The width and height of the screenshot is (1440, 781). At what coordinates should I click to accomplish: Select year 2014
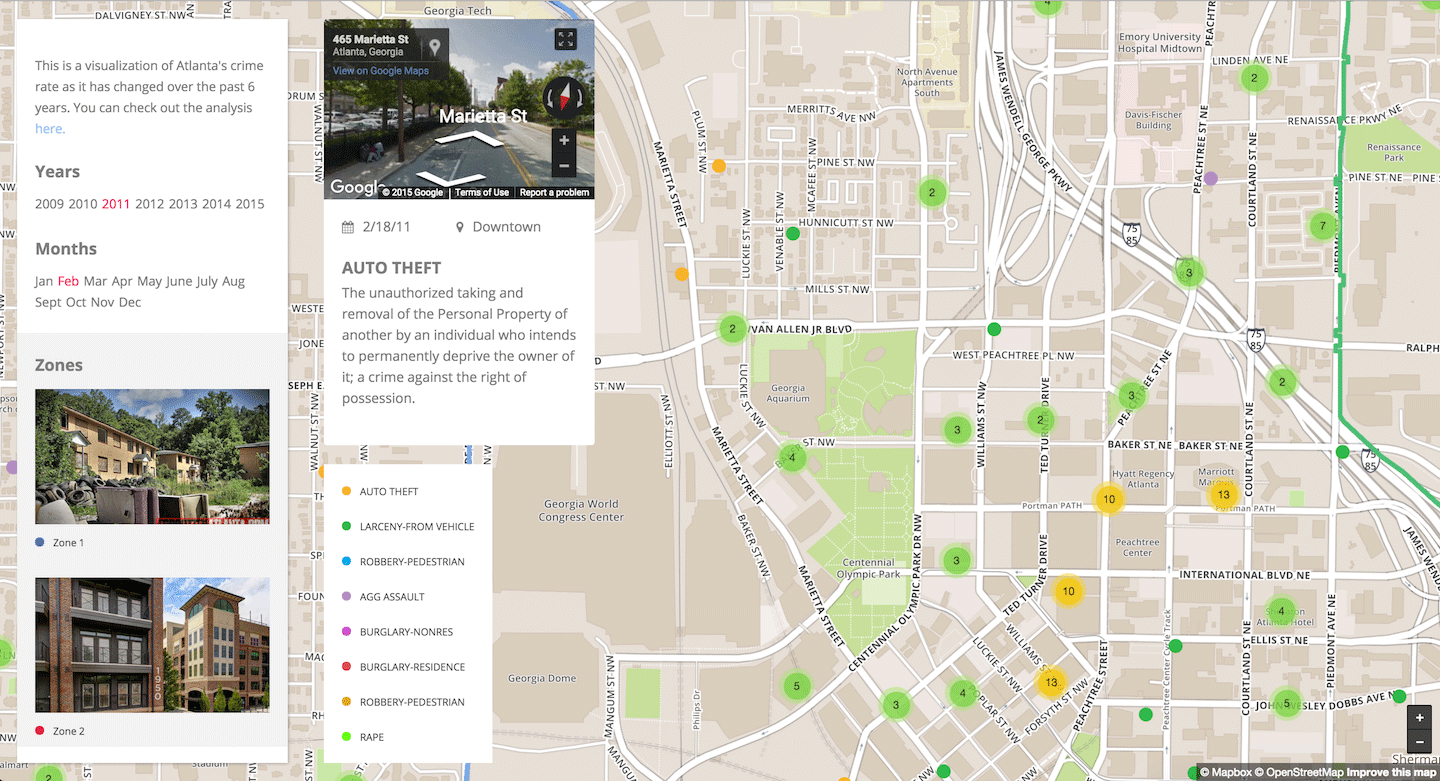coord(216,204)
